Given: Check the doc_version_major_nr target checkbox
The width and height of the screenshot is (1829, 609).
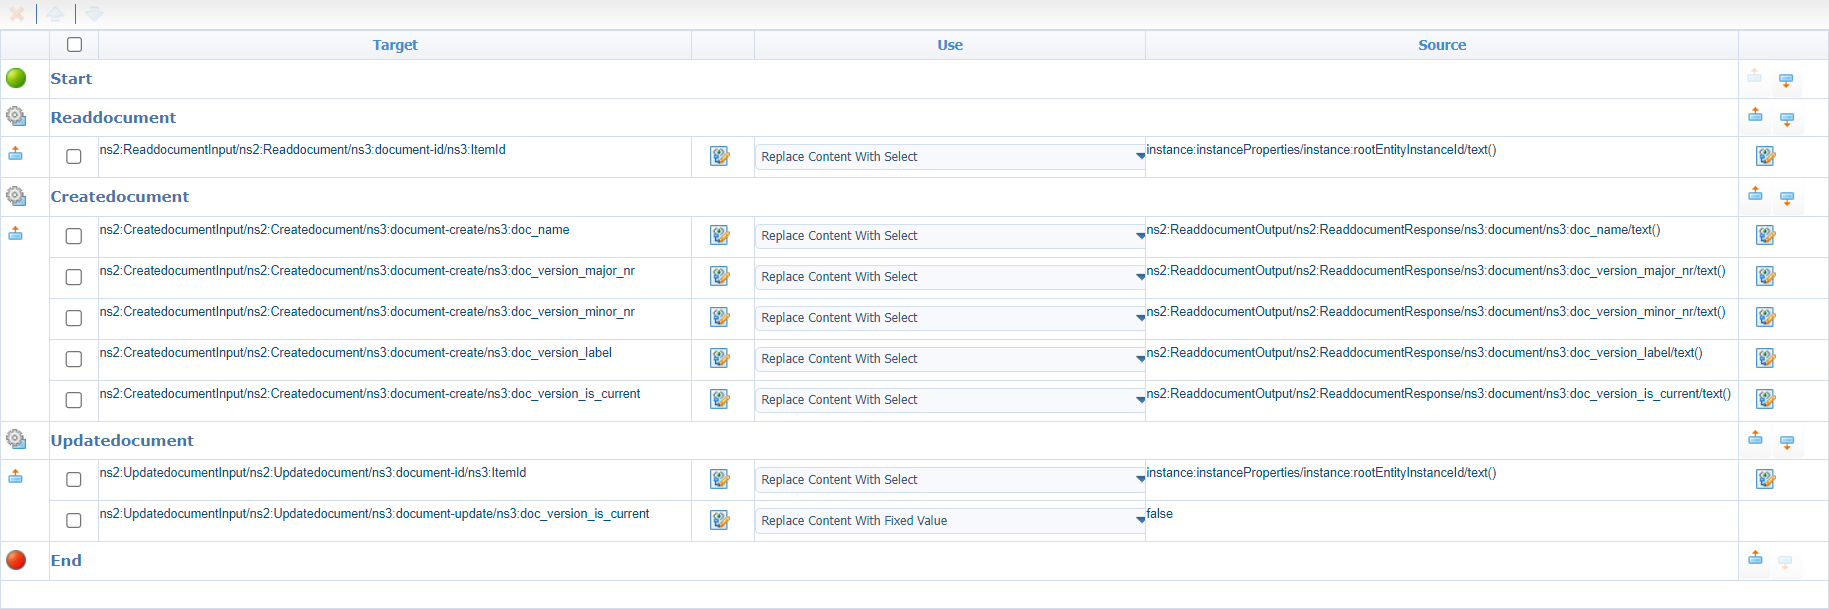Looking at the screenshot, I should (74, 277).
